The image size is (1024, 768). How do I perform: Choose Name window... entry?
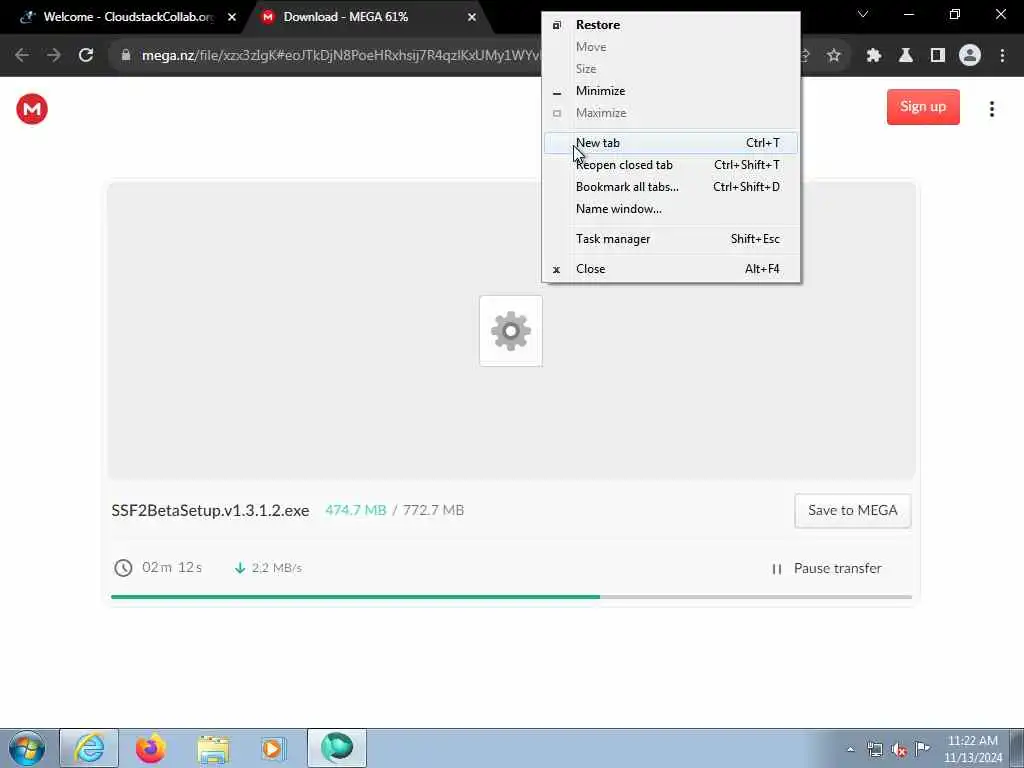671,209
